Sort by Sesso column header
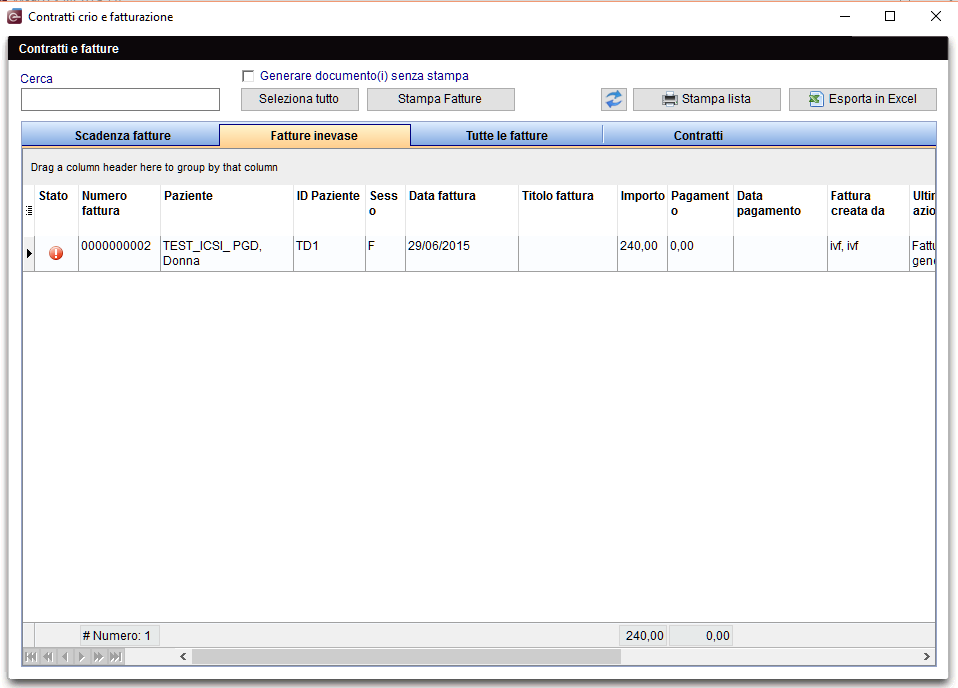The image size is (958, 688). (385, 210)
